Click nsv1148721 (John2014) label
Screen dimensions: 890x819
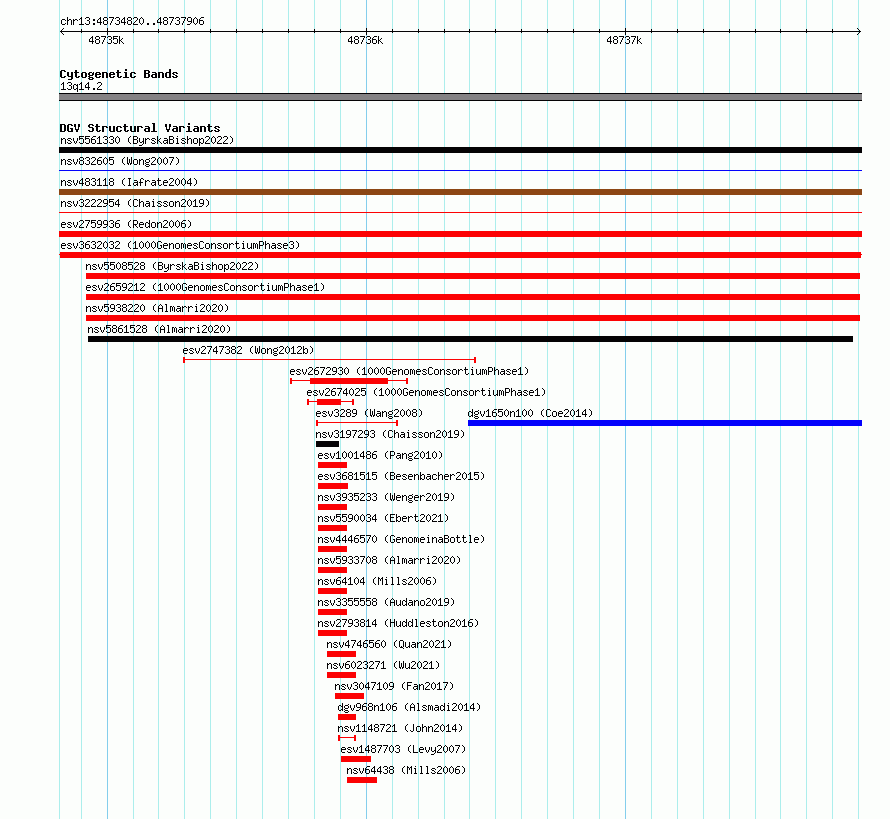tap(400, 728)
